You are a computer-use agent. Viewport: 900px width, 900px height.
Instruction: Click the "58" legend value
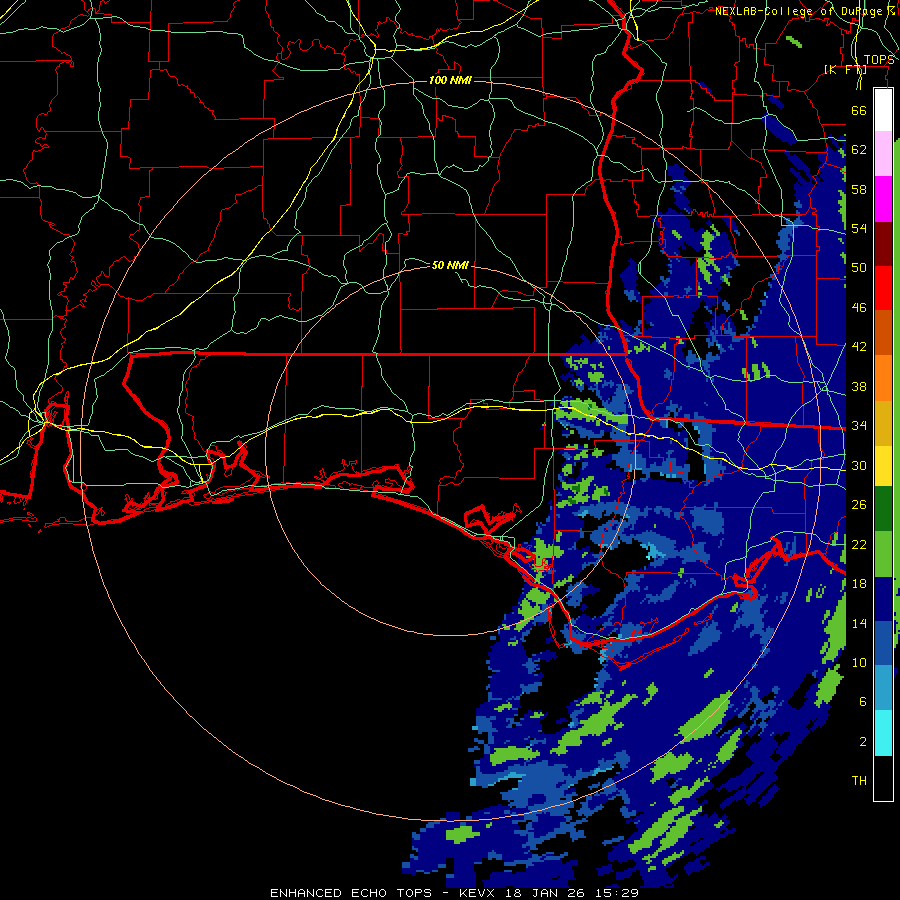[859, 189]
